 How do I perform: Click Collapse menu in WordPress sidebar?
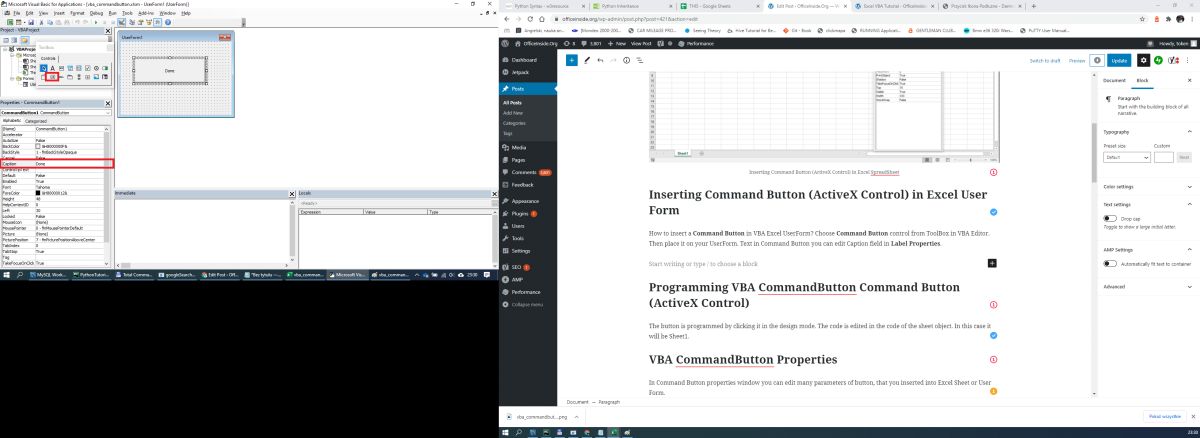[527, 304]
